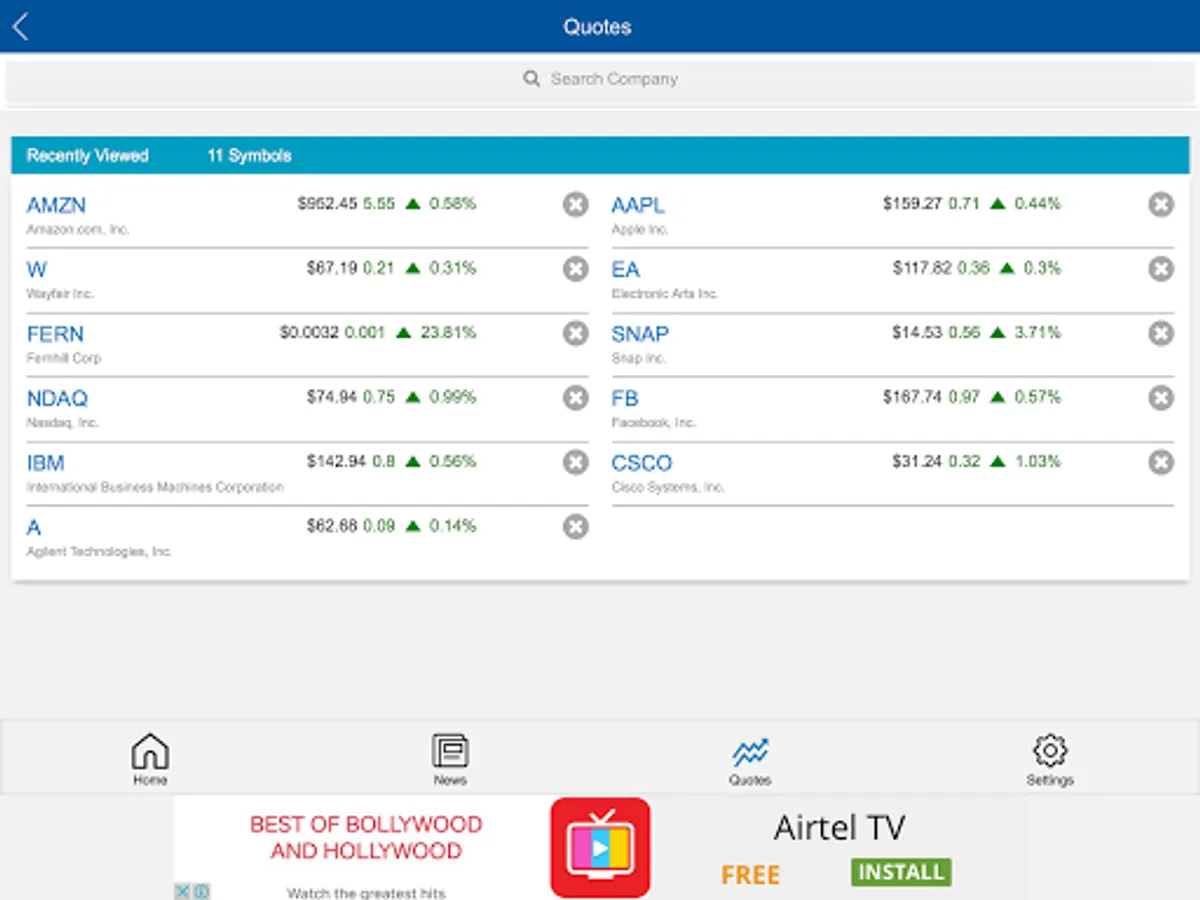
Task: Click the 11 Symbols count label
Action: [x=249, y=156]
